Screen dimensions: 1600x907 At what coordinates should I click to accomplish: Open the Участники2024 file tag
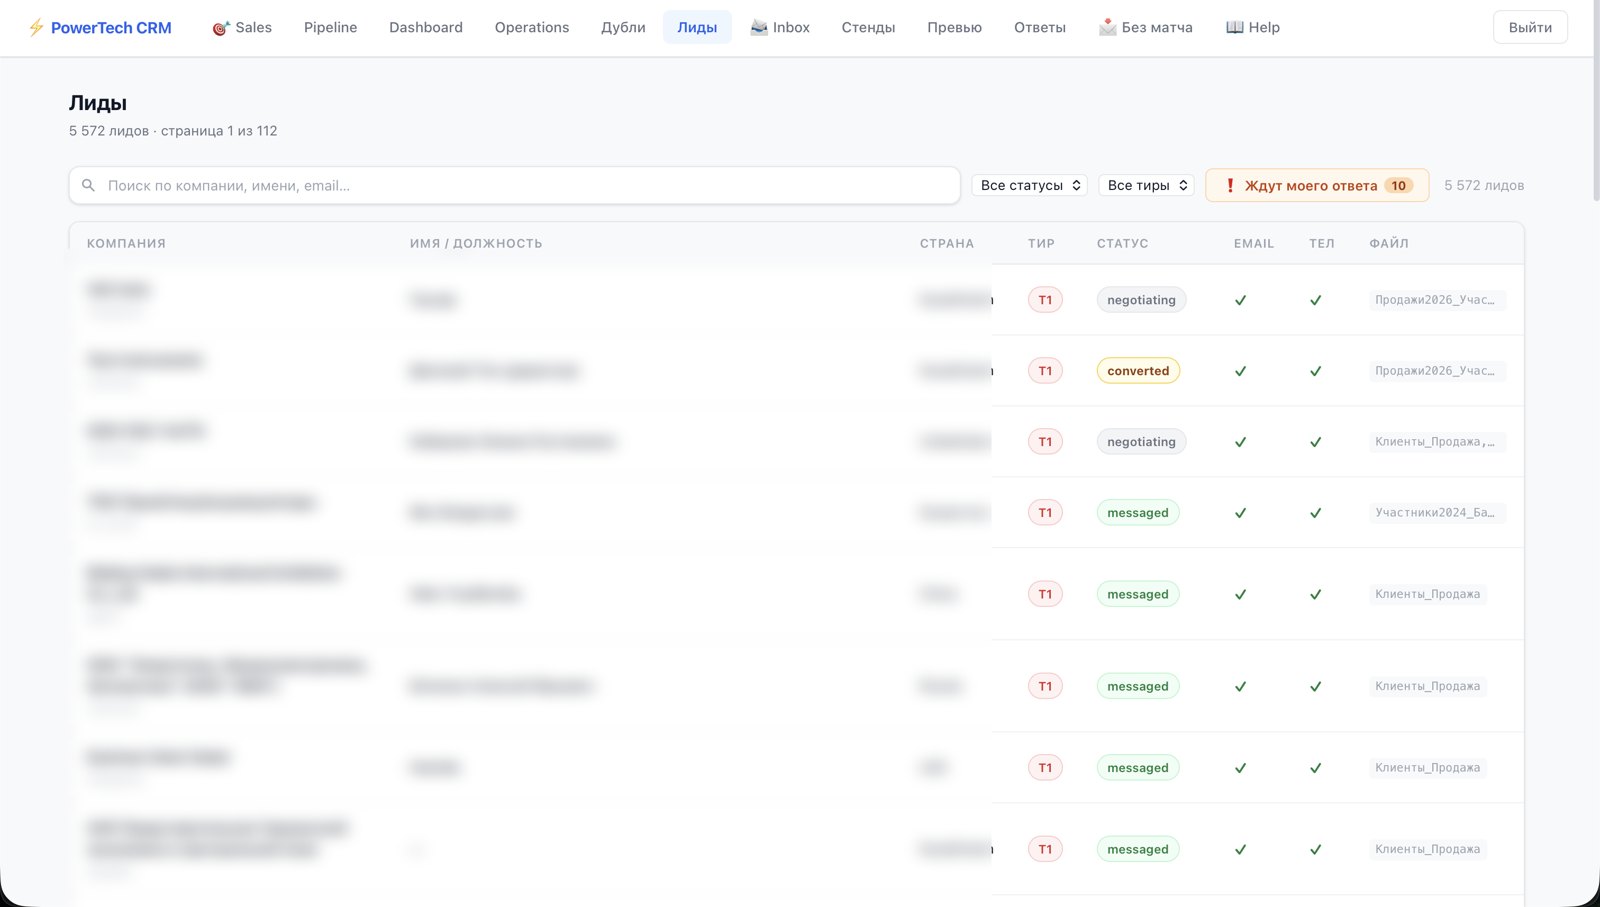(1435, 513)
